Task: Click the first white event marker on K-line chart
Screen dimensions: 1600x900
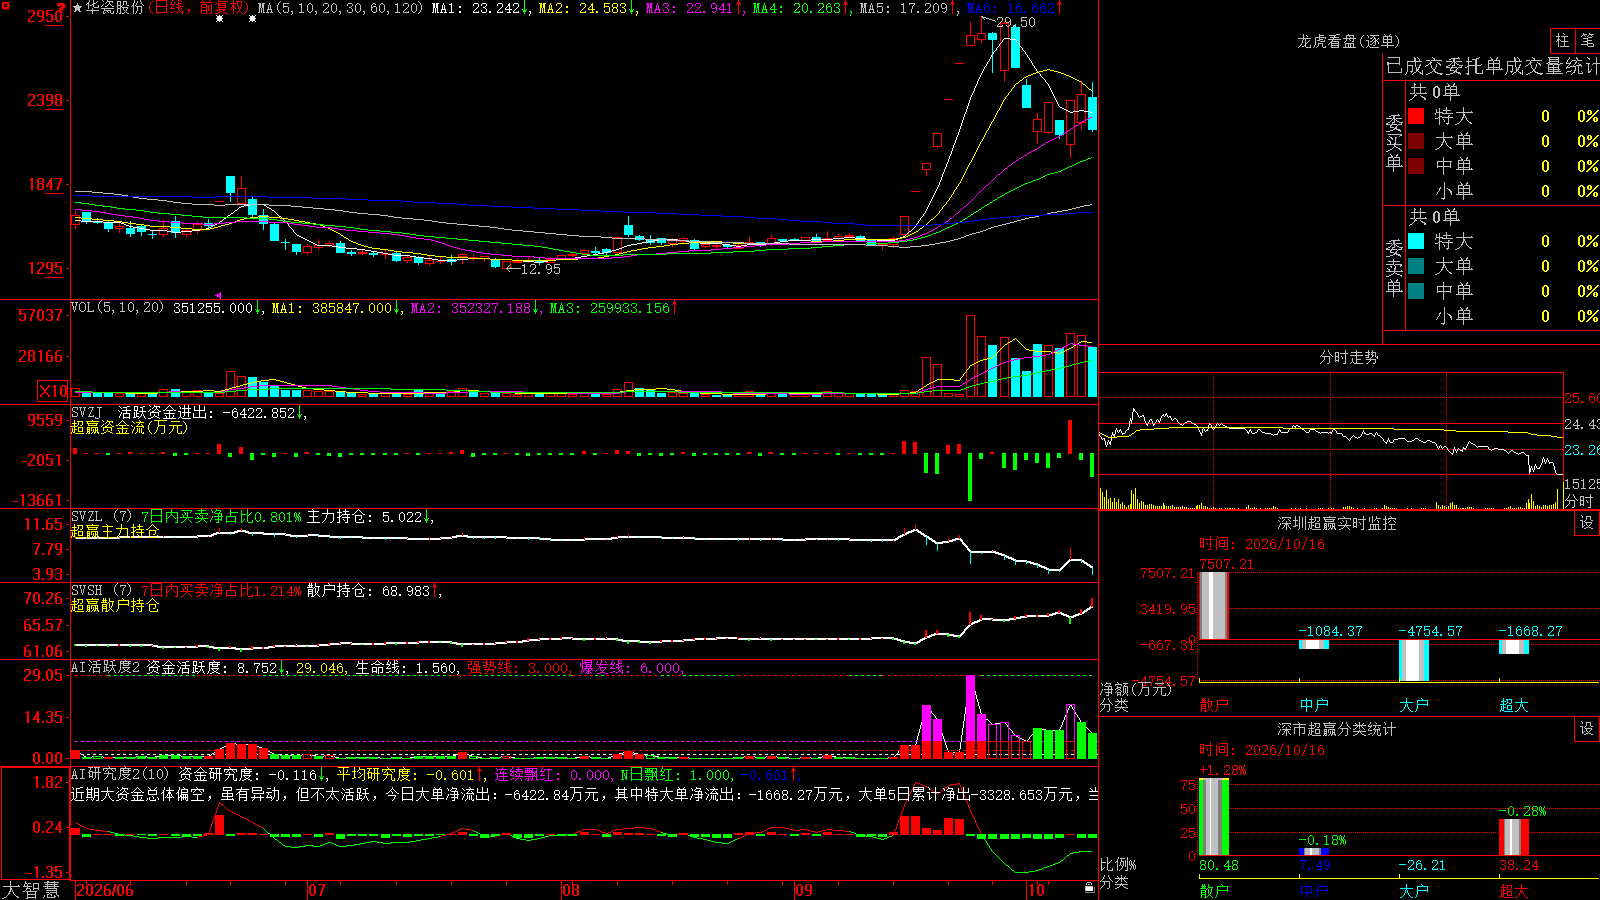Action: tap(220, 18)
